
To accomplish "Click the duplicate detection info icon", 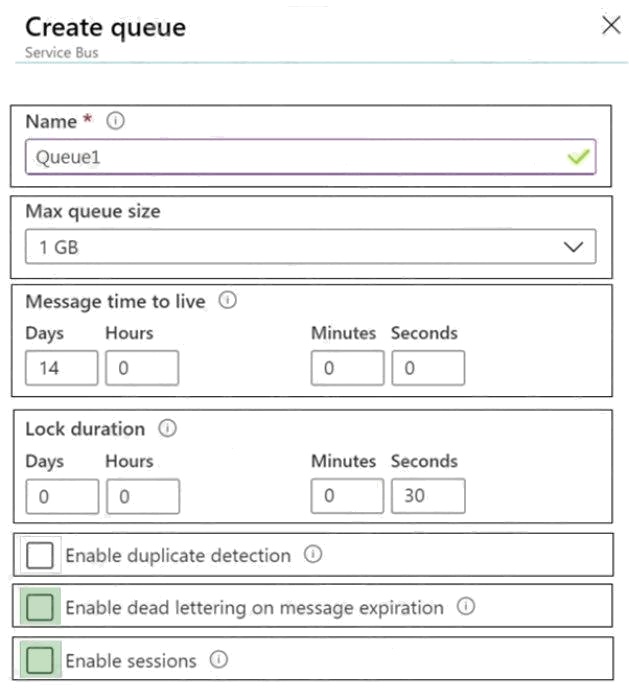I will point(314,555).
